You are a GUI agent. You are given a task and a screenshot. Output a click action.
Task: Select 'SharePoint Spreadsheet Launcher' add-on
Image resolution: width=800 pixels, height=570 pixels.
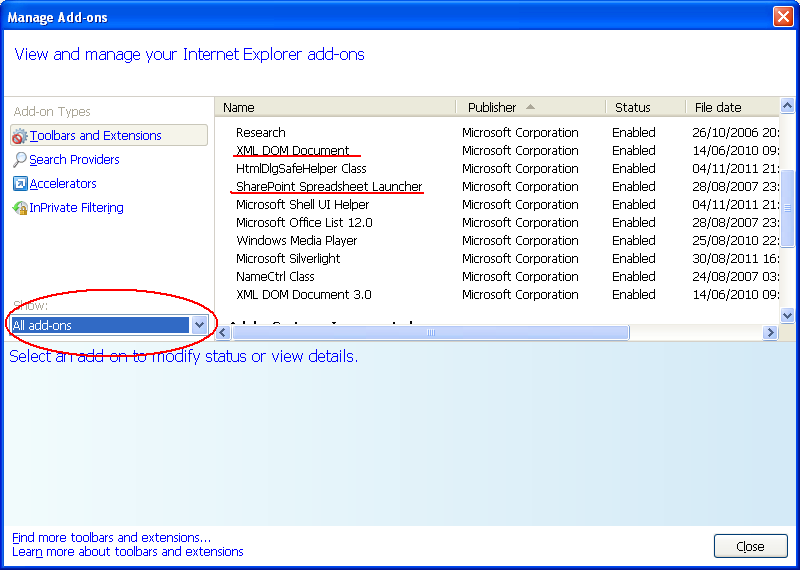coord(329,187)
